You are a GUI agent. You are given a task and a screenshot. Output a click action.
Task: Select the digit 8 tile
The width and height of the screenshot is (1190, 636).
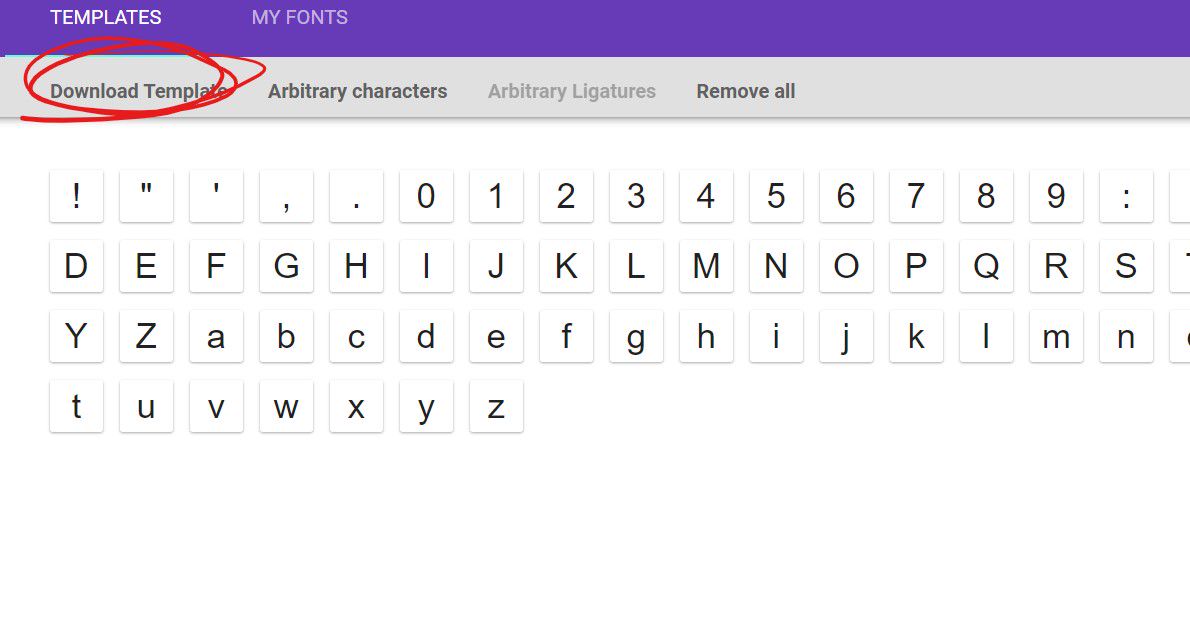tap(987, 196)
